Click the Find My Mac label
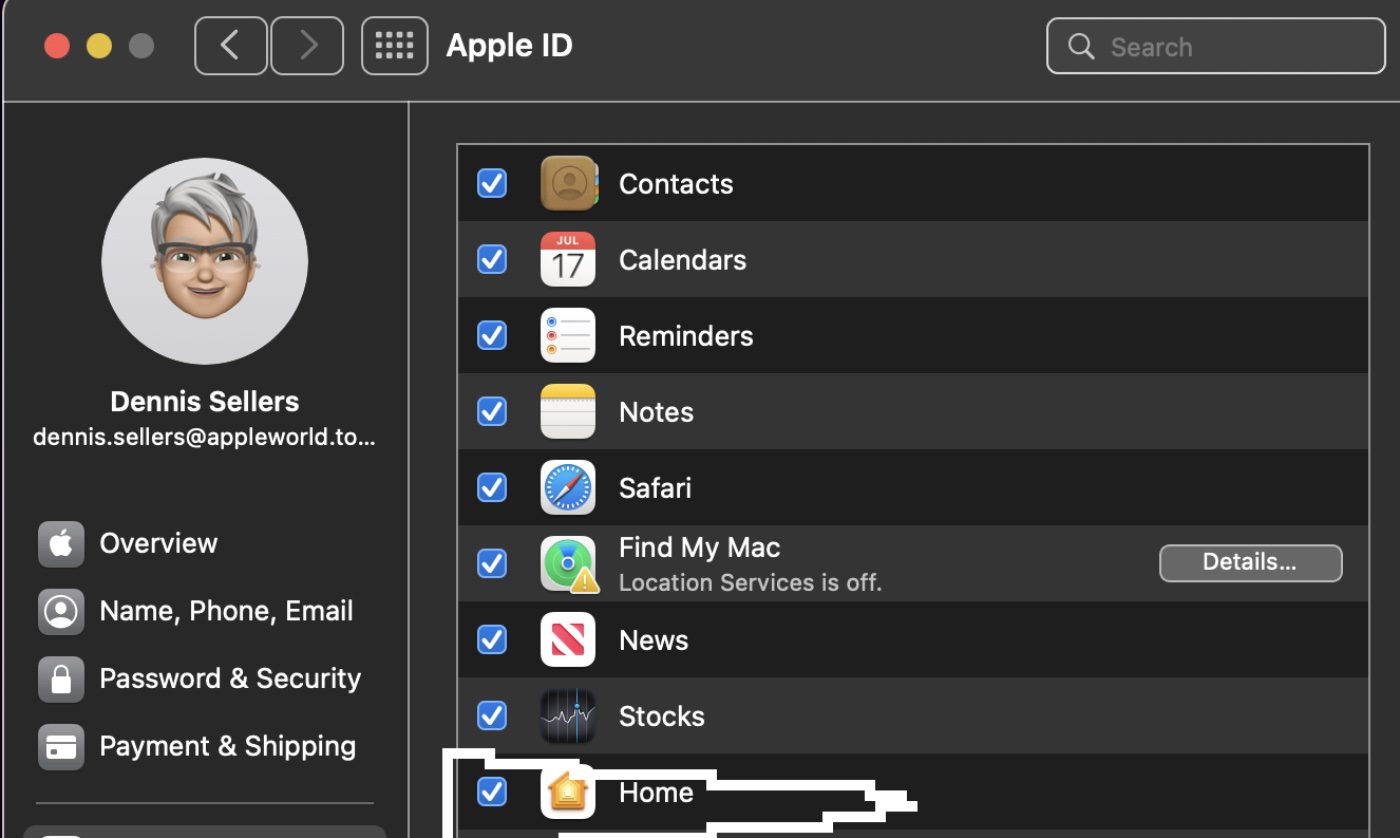Image resolution: width=1400 pixels, height=838 pixels. 700,548
